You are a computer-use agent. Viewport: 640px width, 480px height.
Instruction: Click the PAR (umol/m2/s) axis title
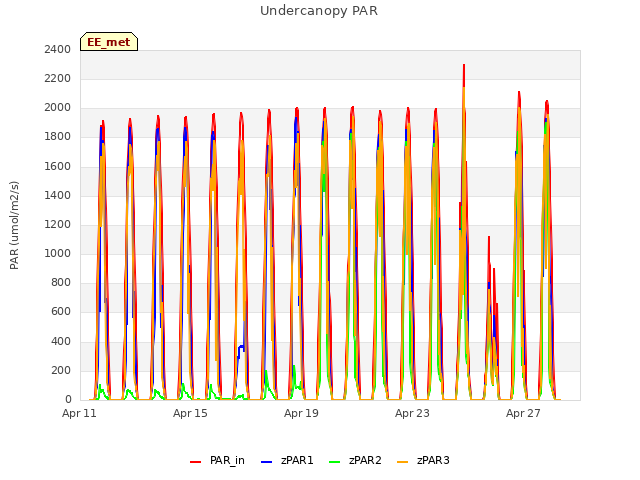14,225
